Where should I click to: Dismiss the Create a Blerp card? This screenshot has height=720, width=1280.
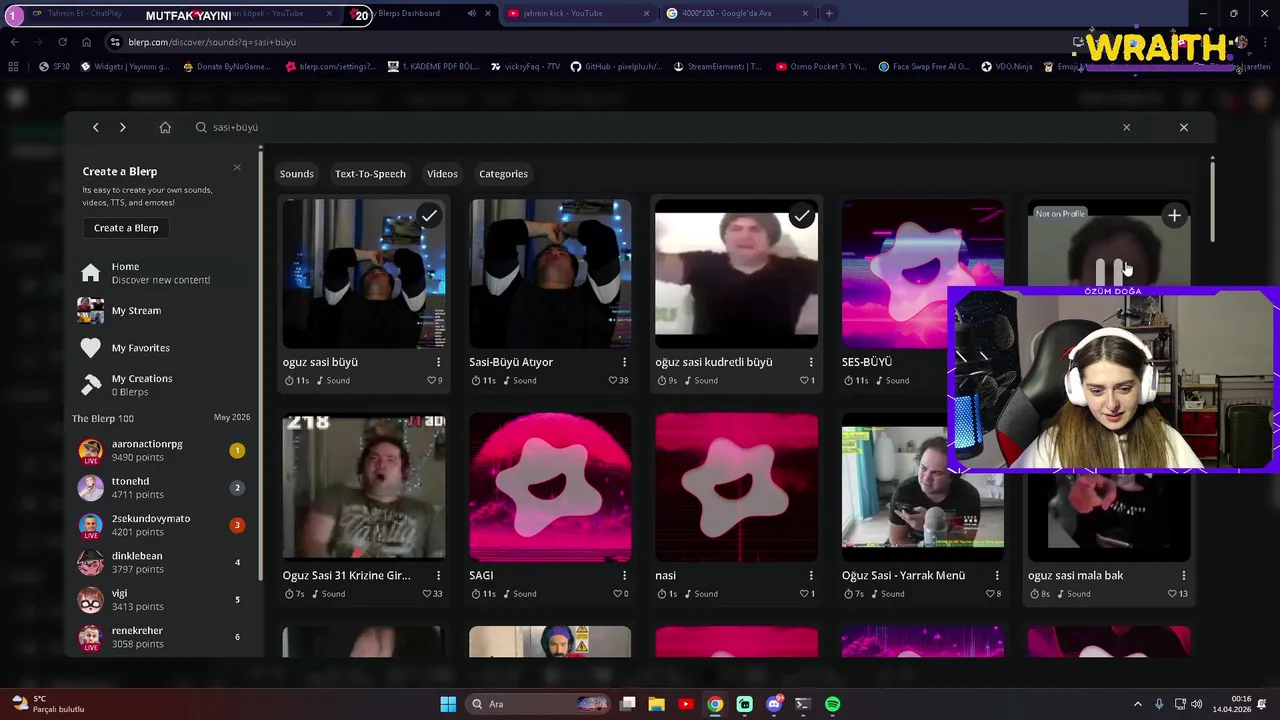pyautogui.click(x=237, y=167)
